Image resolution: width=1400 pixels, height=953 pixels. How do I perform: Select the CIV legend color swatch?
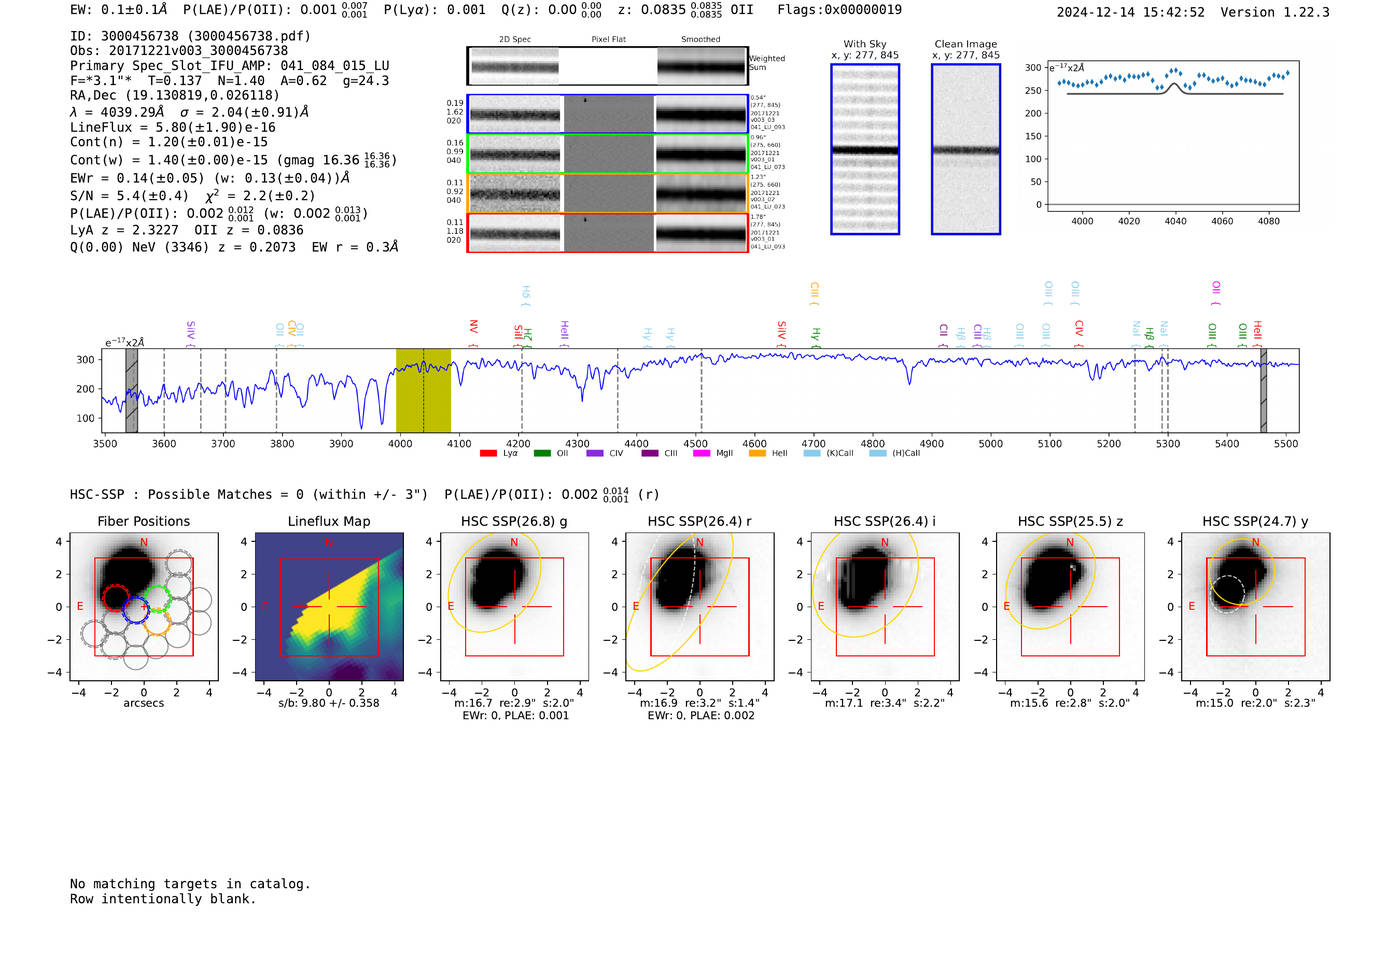pyautogui.click(x=595, y=453)
